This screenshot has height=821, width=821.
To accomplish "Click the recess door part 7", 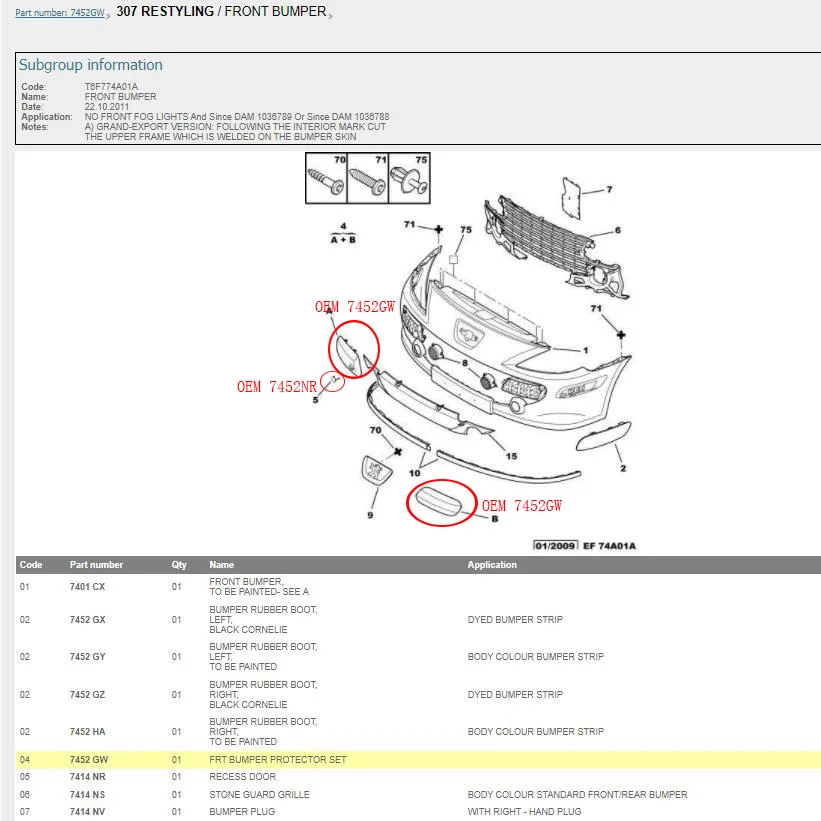I will pos(571,197).
